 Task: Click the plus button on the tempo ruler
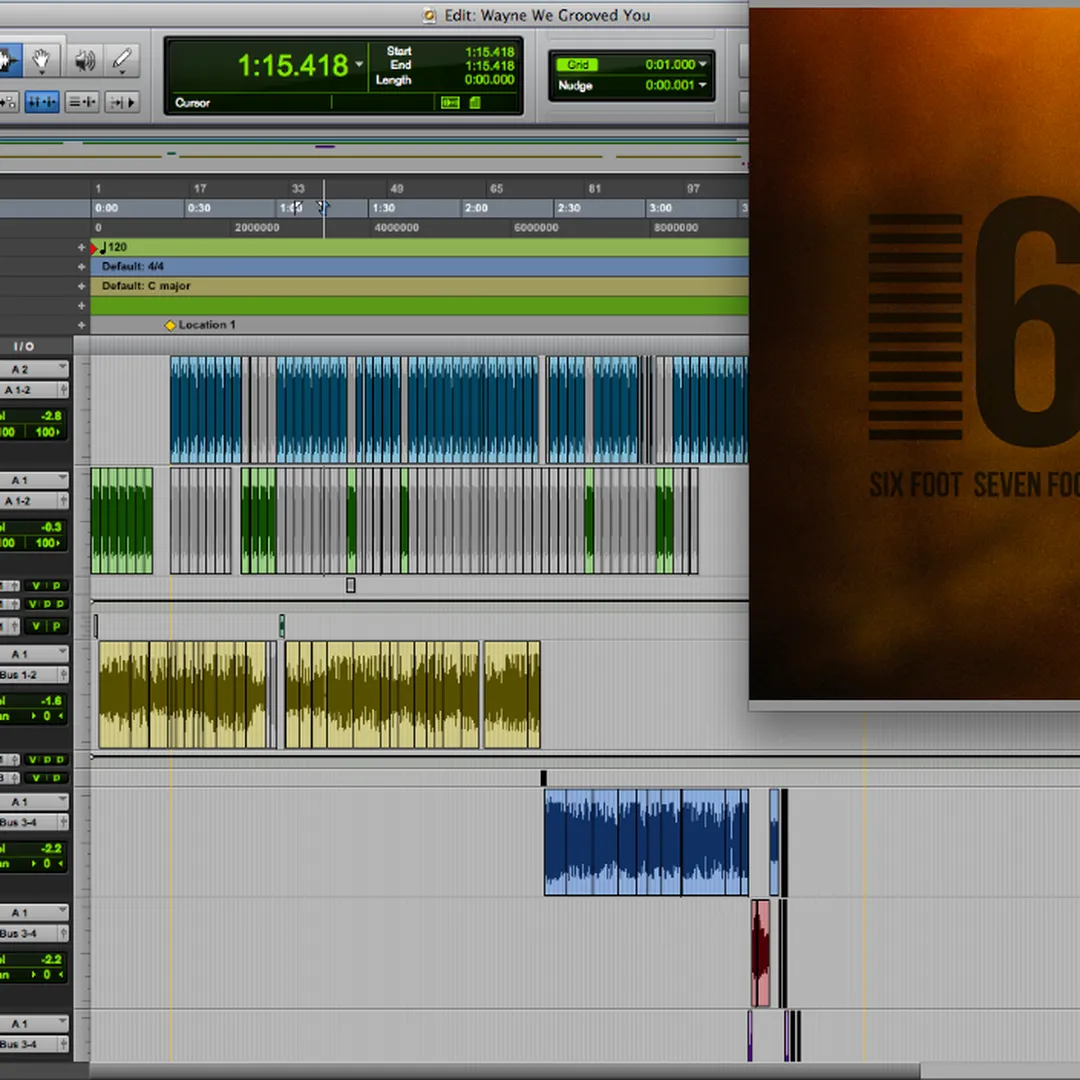pos(82,247)
